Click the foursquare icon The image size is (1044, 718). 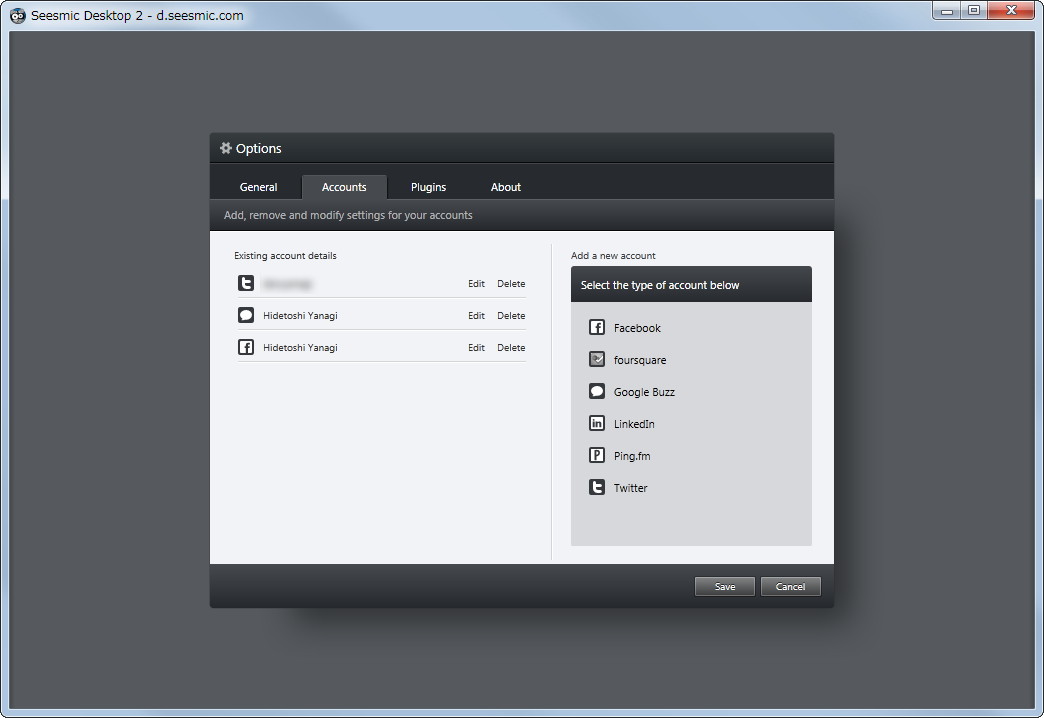click(597, 359)
